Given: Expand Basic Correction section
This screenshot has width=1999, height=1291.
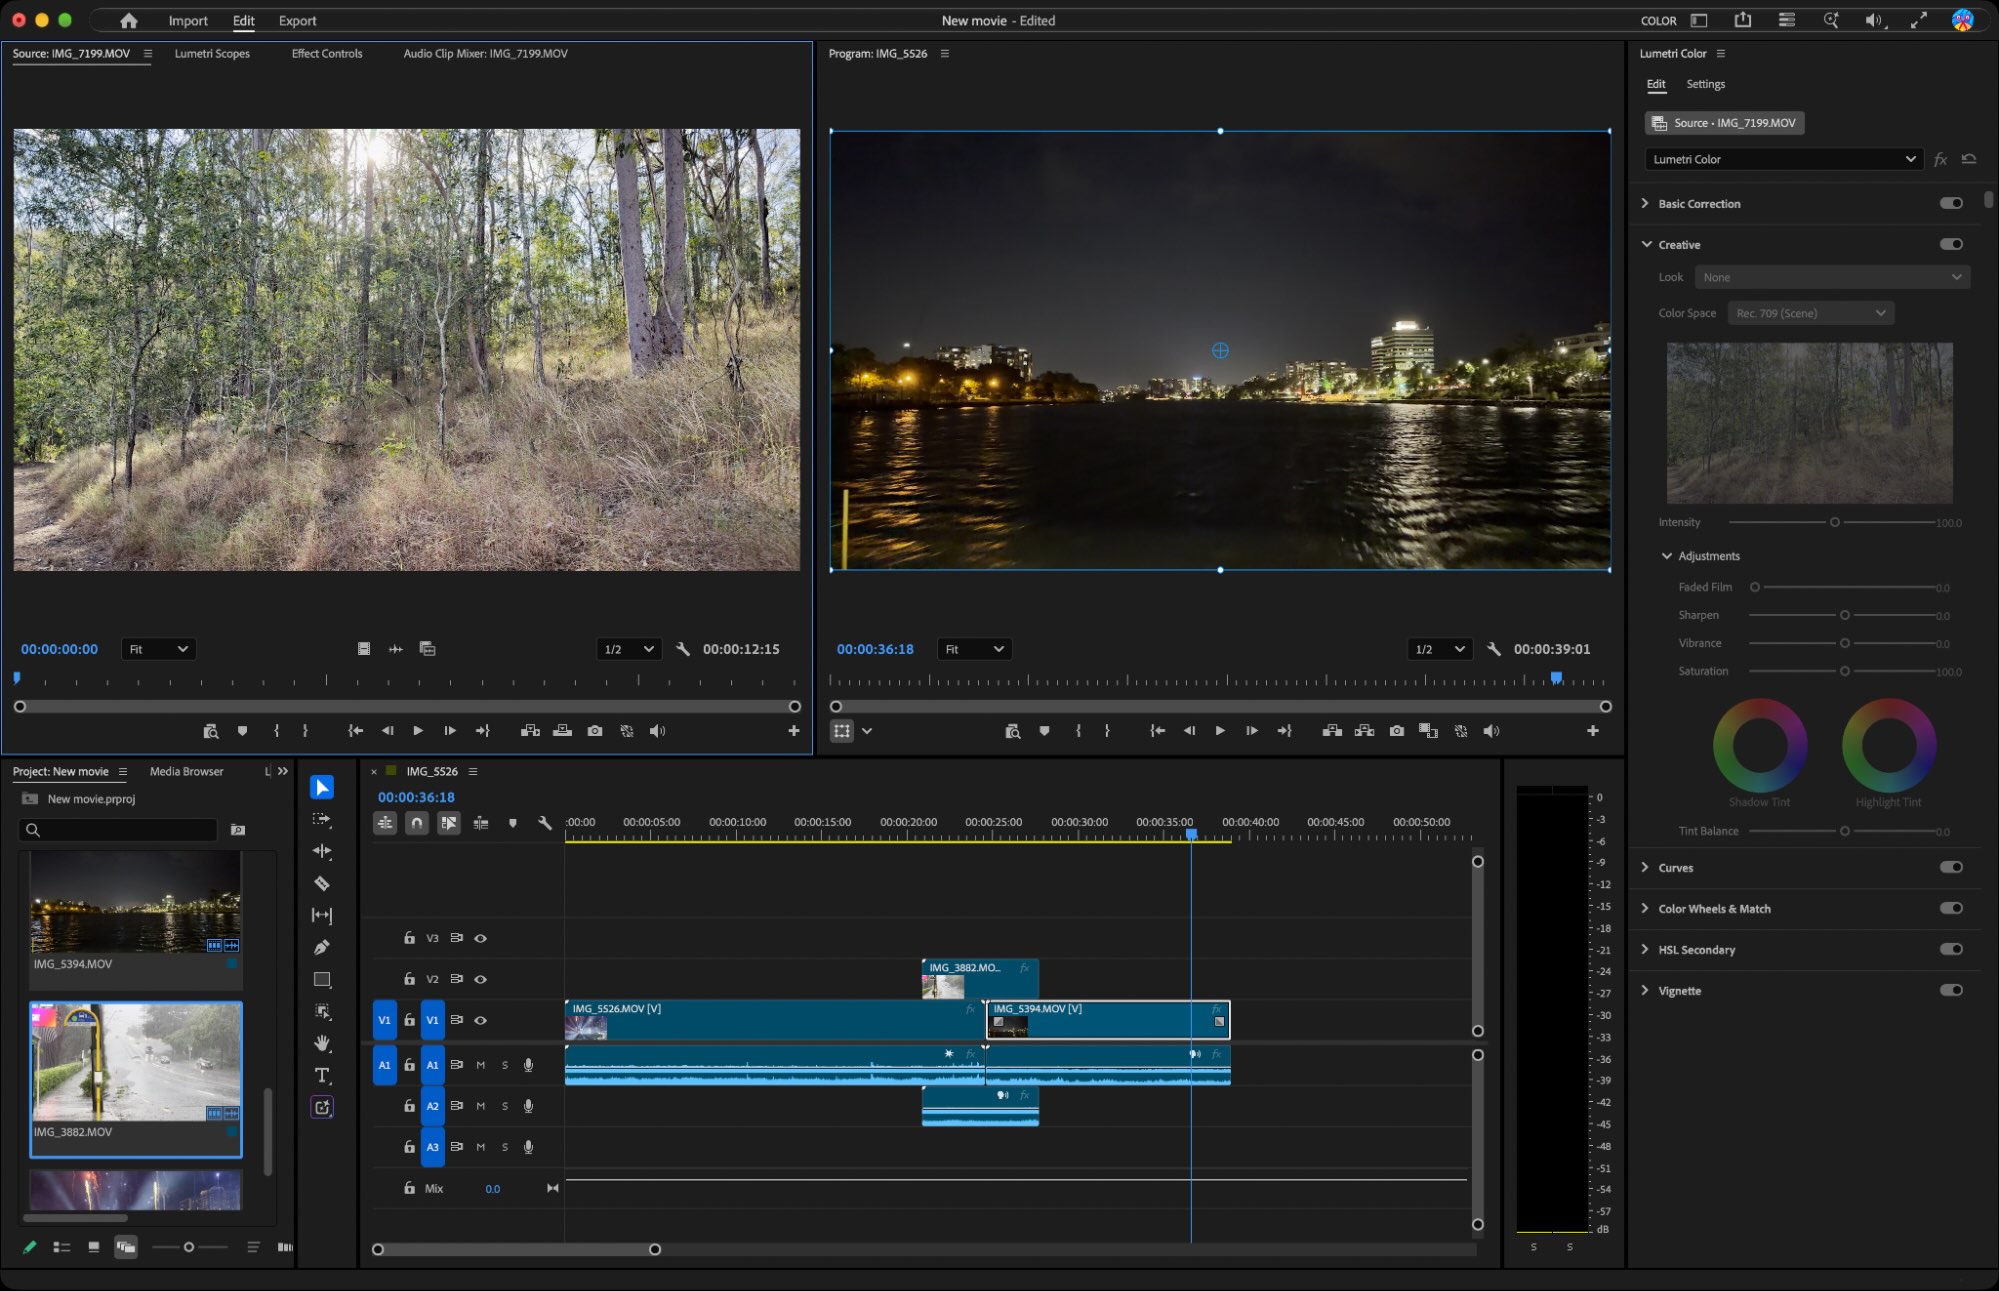Looking at the screenshot, I should [1645, 203].
